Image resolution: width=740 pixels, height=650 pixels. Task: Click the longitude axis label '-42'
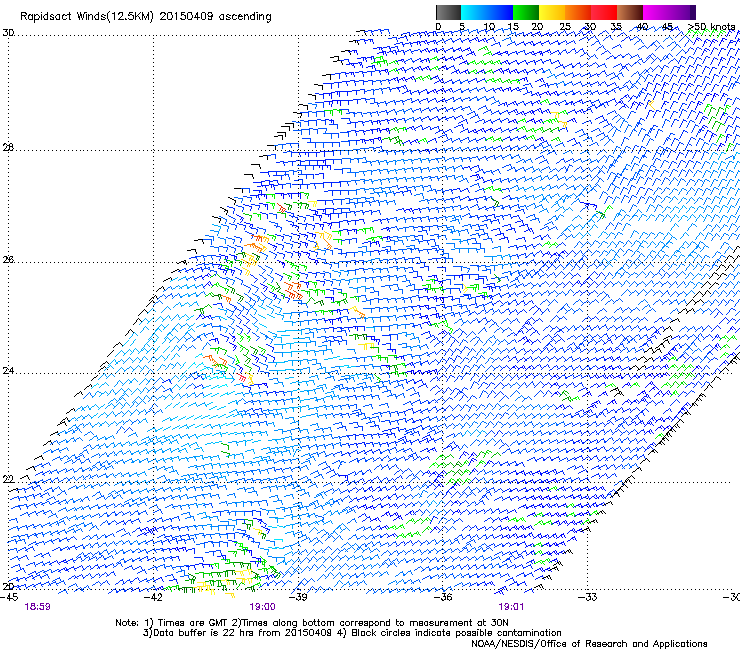(x=153, y=597)
